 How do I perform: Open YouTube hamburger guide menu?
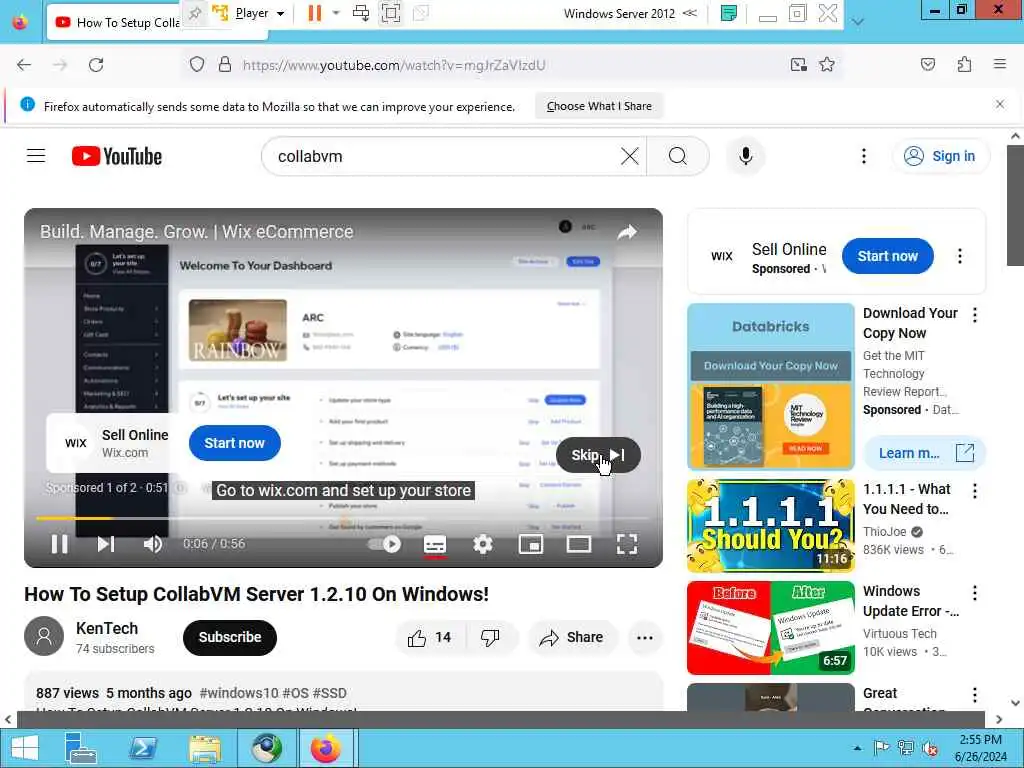(x=36, y=156)
